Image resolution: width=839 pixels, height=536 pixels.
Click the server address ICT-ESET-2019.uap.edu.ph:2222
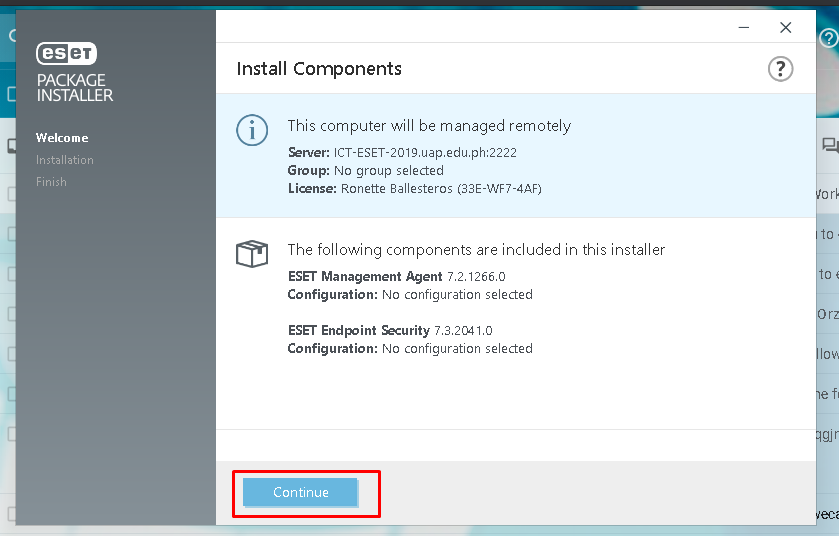425,152
